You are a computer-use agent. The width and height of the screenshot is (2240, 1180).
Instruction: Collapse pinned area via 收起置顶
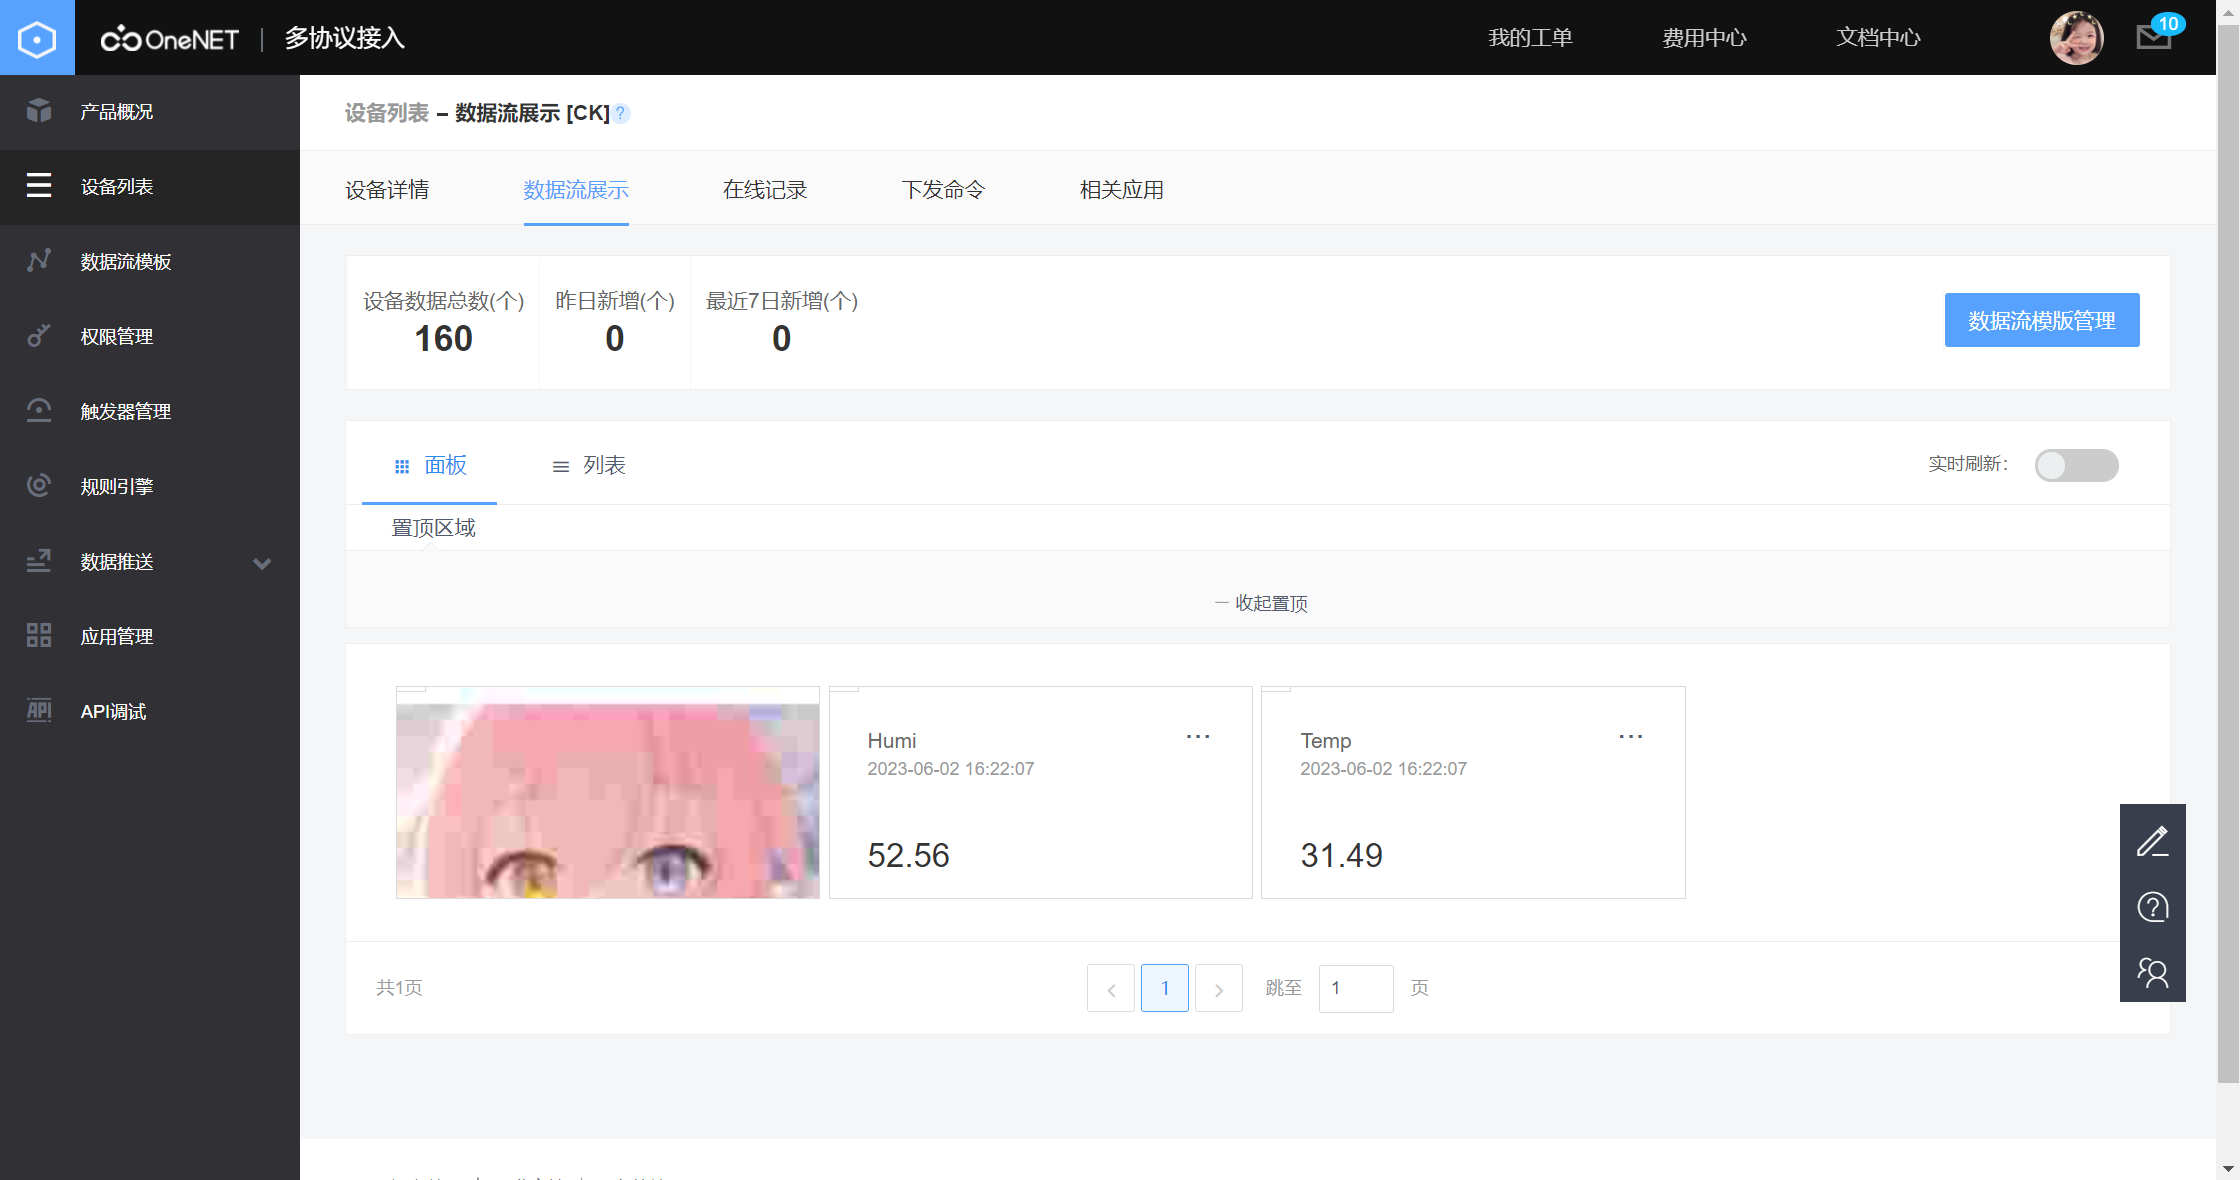tap(1261, 603)
